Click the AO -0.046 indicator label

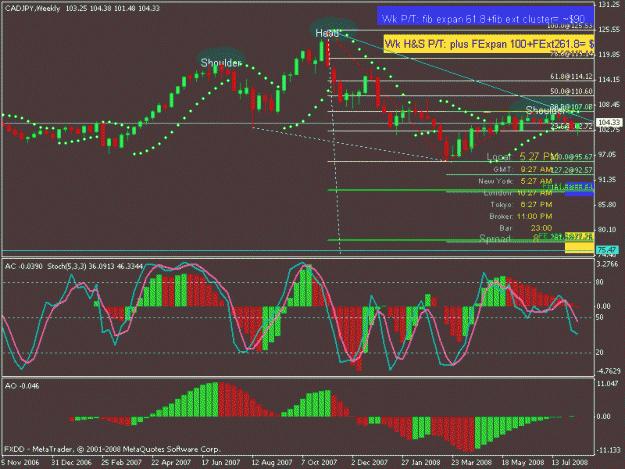22,386
